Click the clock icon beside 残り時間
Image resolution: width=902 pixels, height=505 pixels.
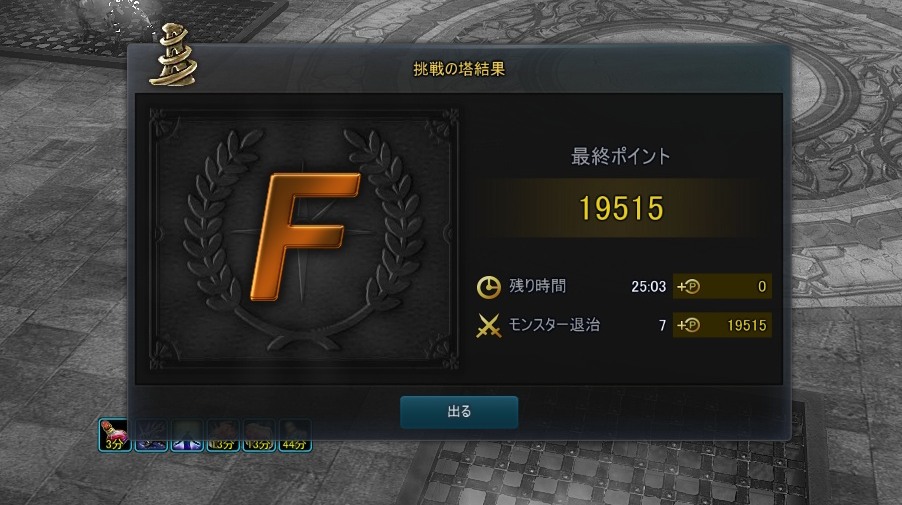(488, 287)
